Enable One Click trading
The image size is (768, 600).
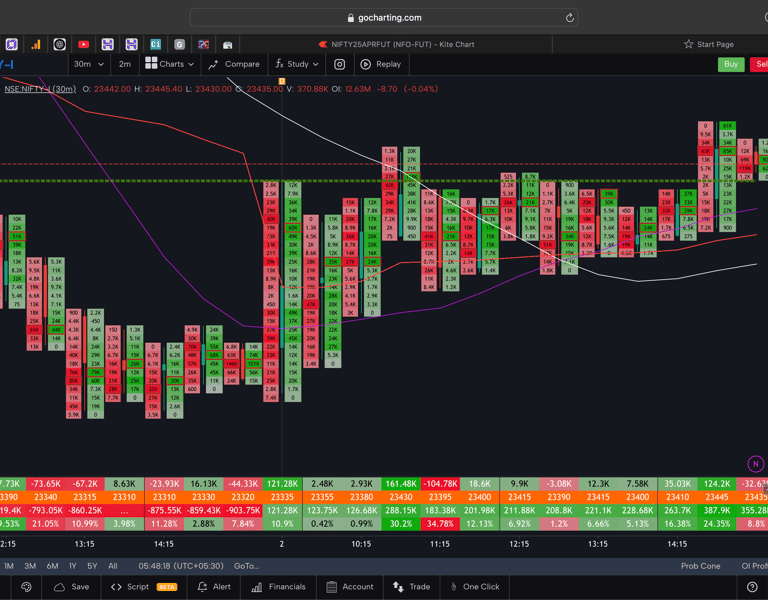[475, 587]
